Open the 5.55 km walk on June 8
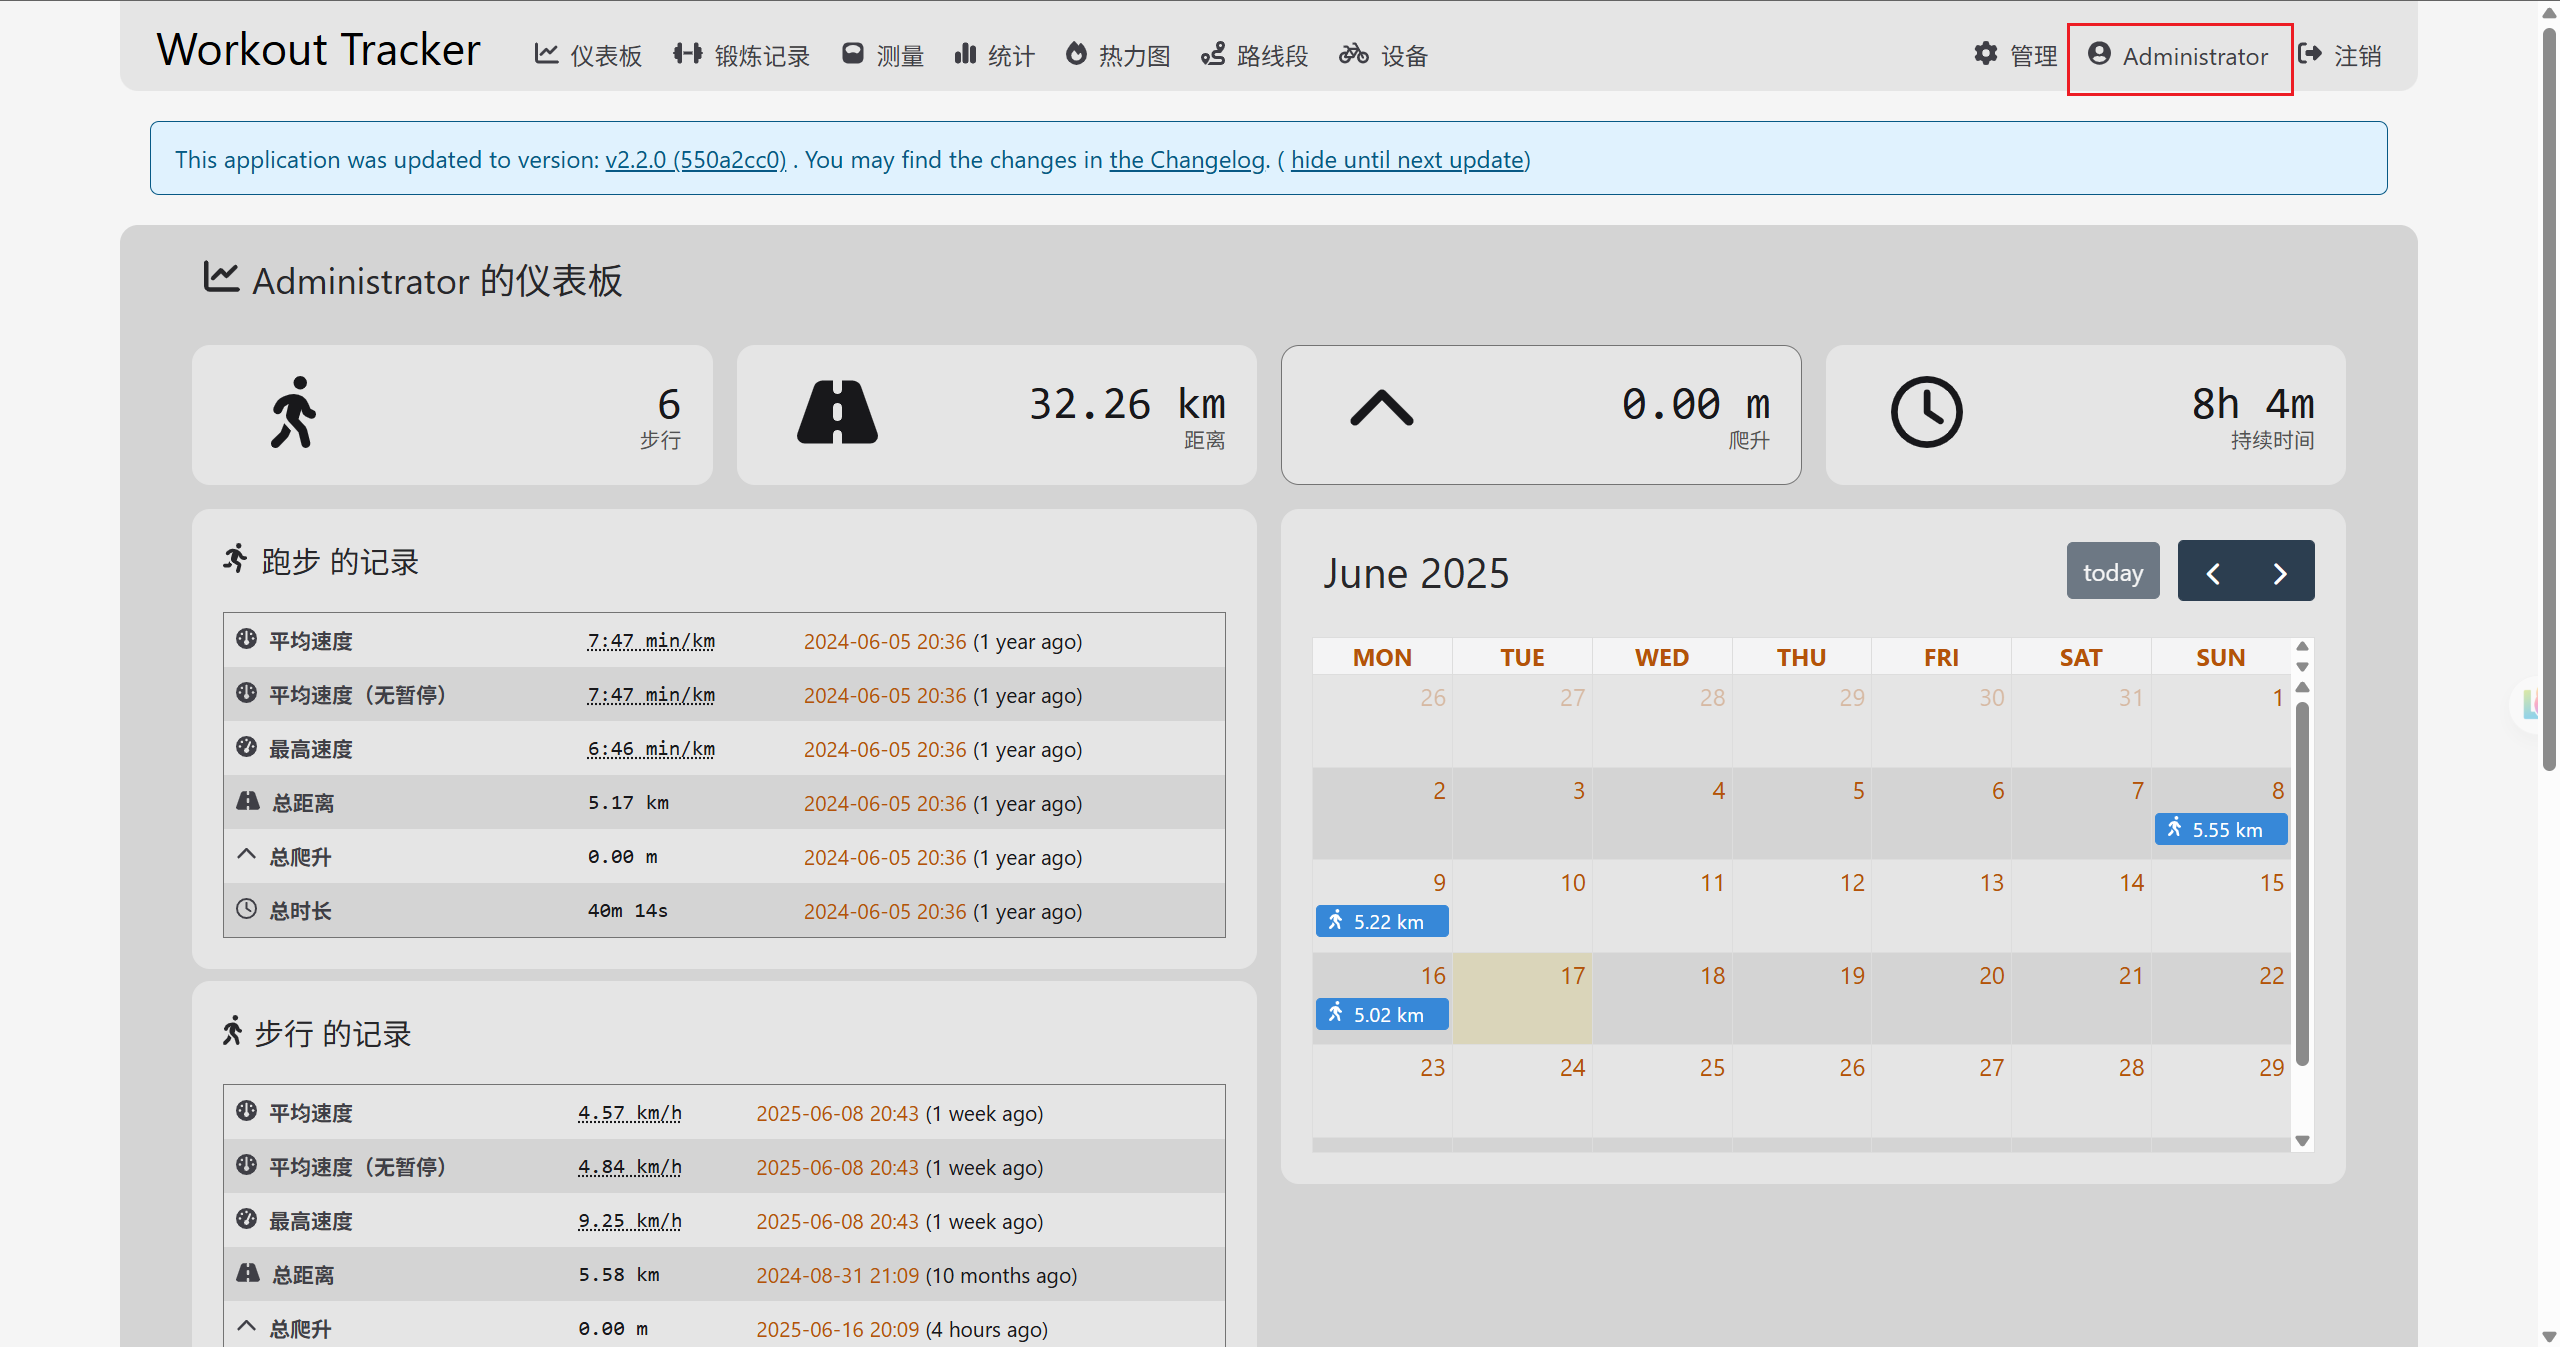Image resolution: width=2560 pixels, height=1347 pixels. pyautogui.click(x=2220, y=830)
